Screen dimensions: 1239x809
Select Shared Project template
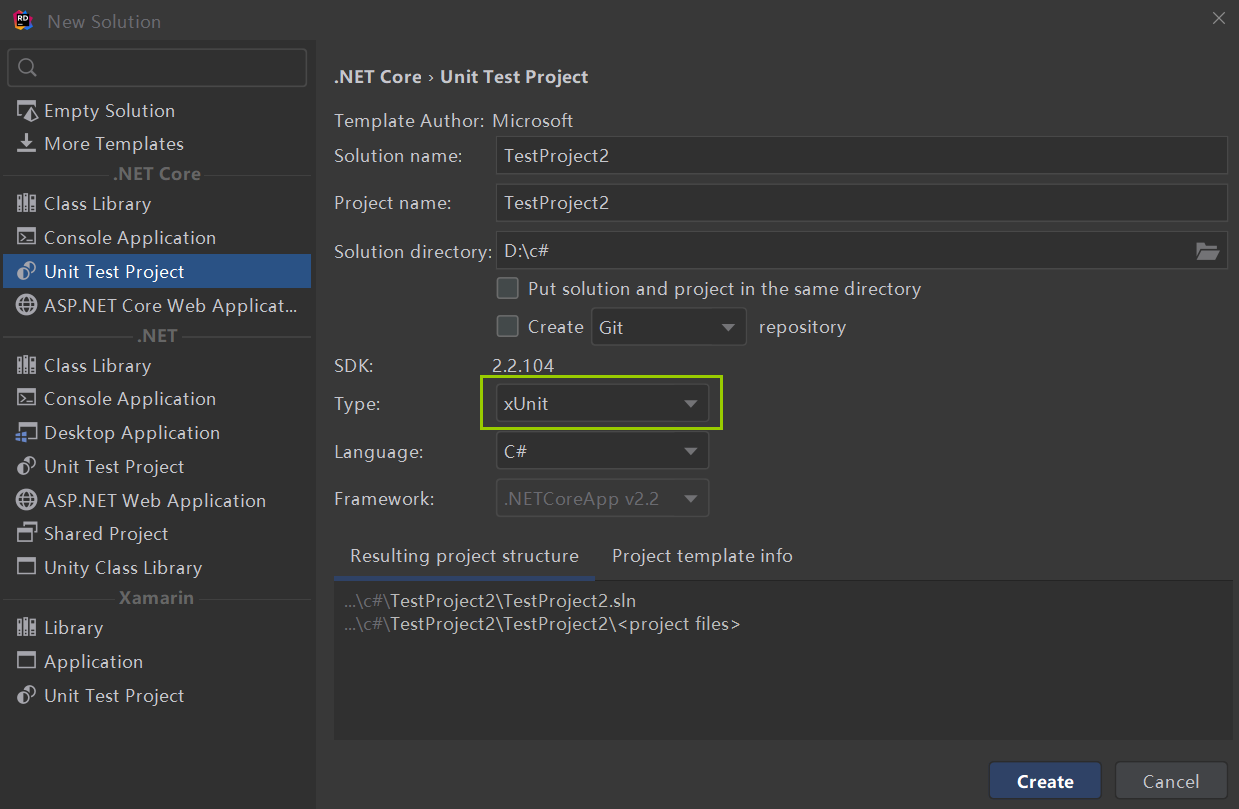[157, 534]
